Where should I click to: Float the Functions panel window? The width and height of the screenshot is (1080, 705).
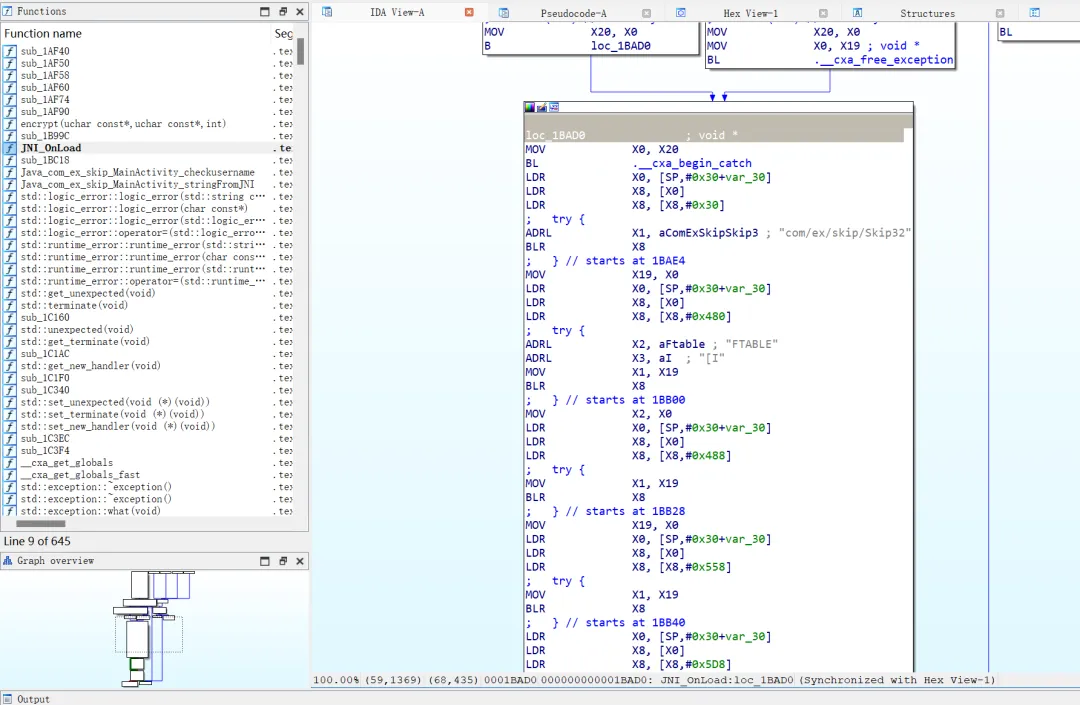pos(283,12)
